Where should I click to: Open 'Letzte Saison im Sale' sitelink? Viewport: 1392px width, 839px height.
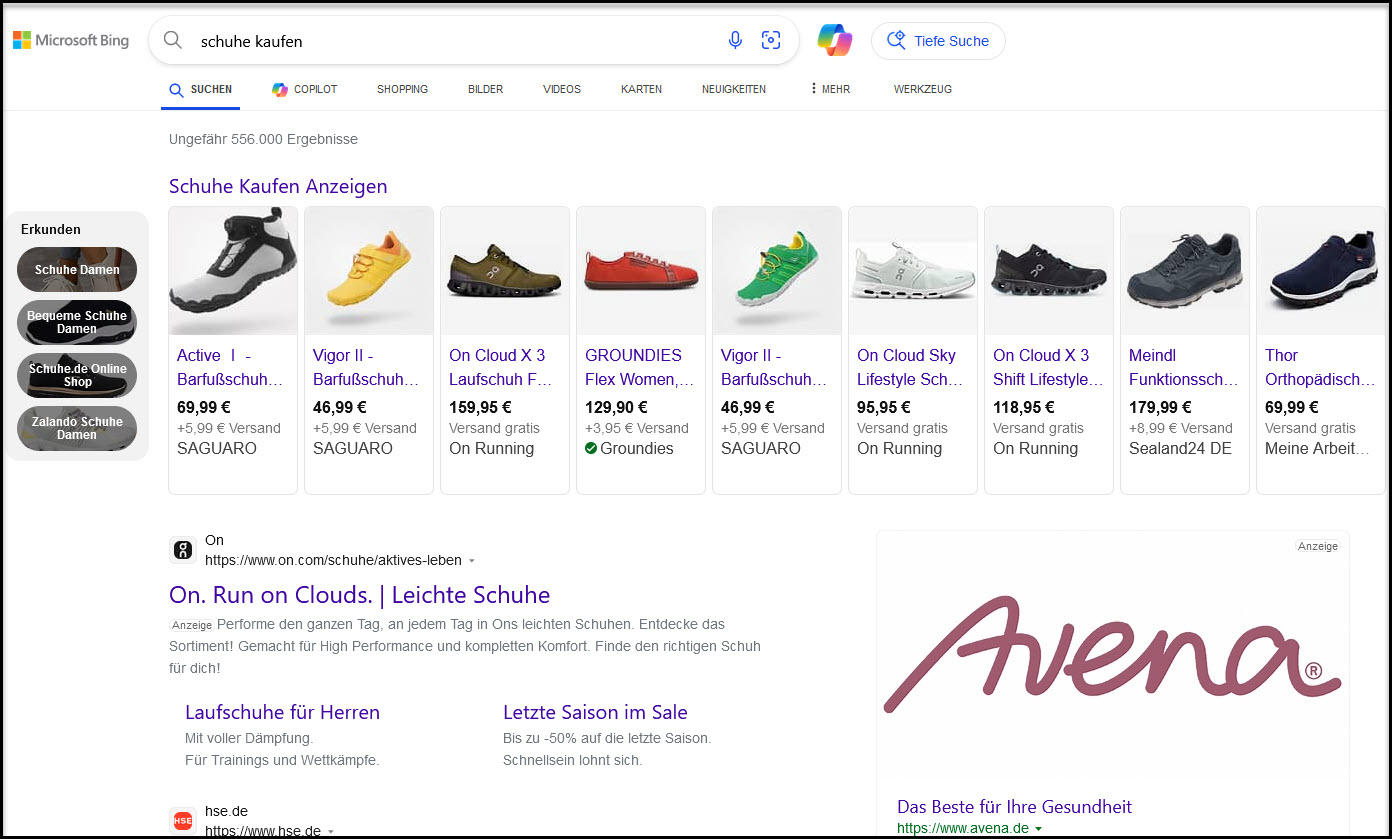pos(595,712)
